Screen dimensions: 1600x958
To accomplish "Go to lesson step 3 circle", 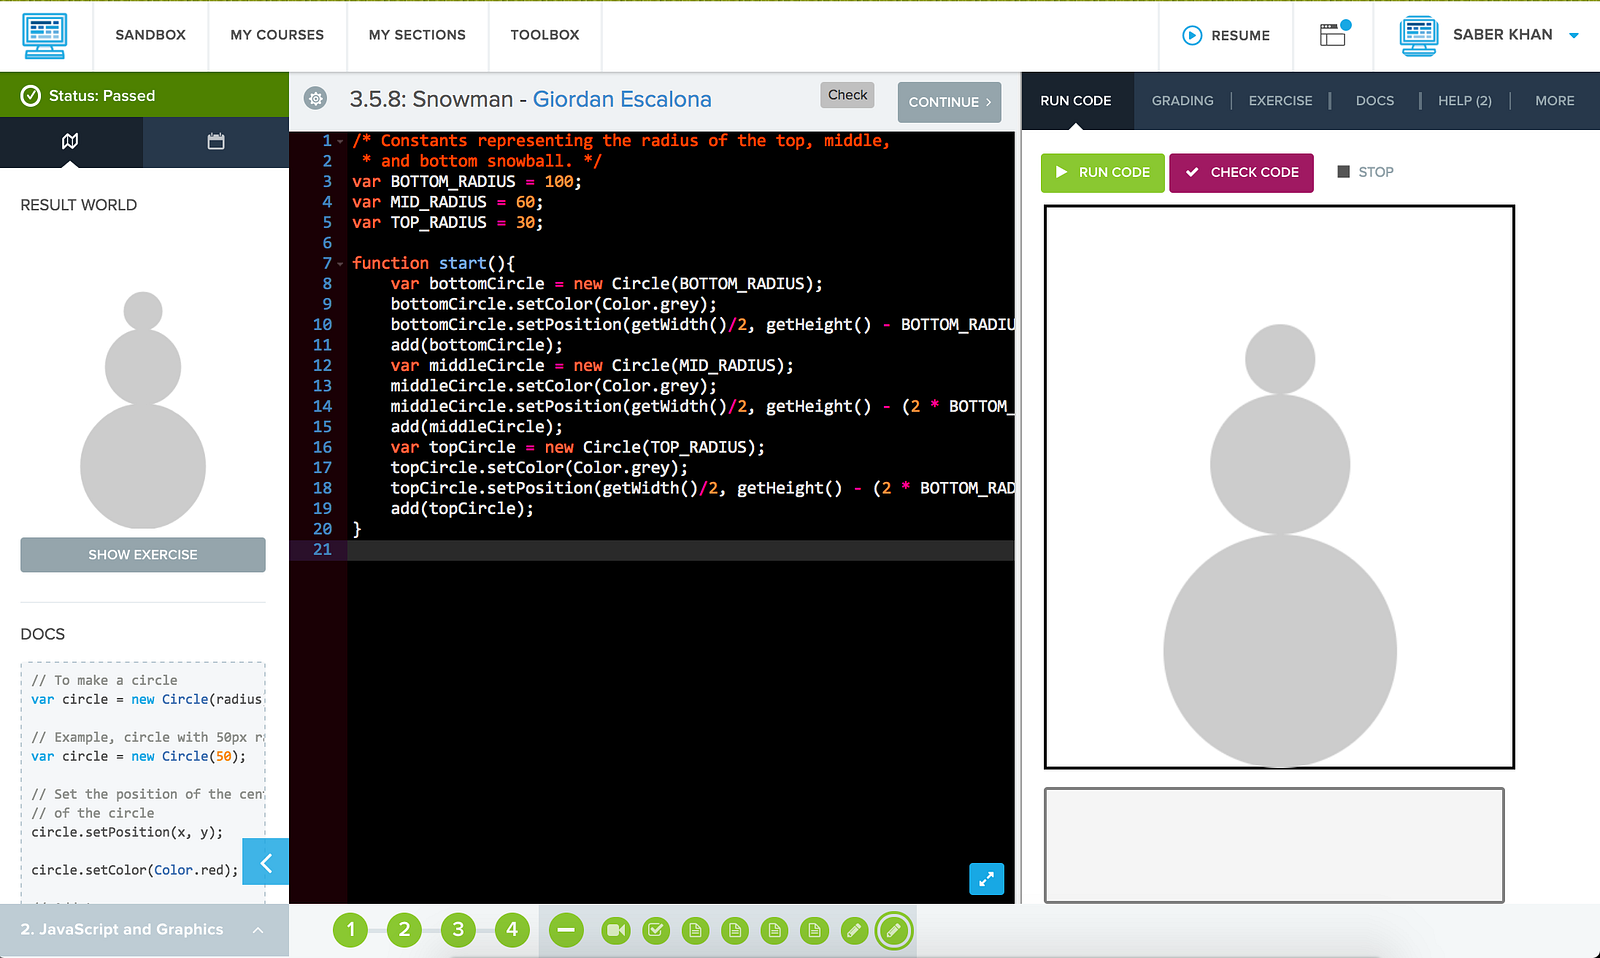I will point(458,931).
